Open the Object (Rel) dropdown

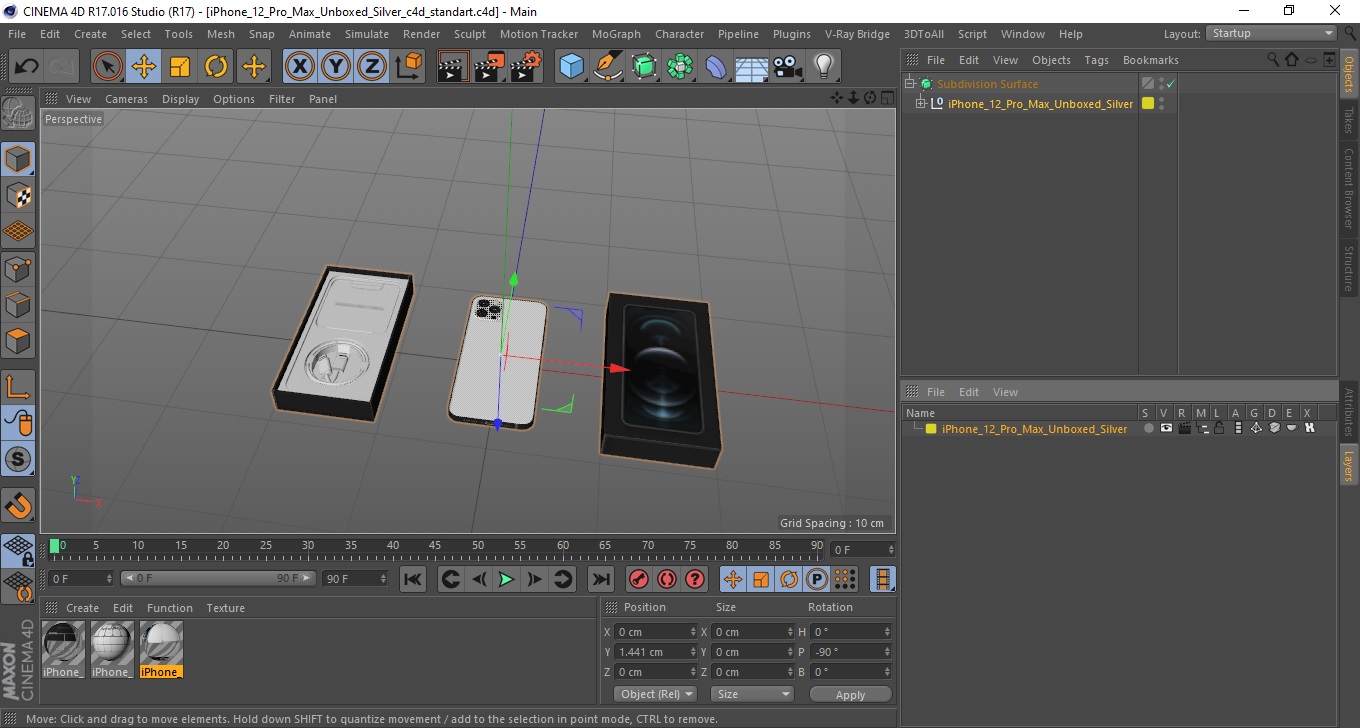655,694
